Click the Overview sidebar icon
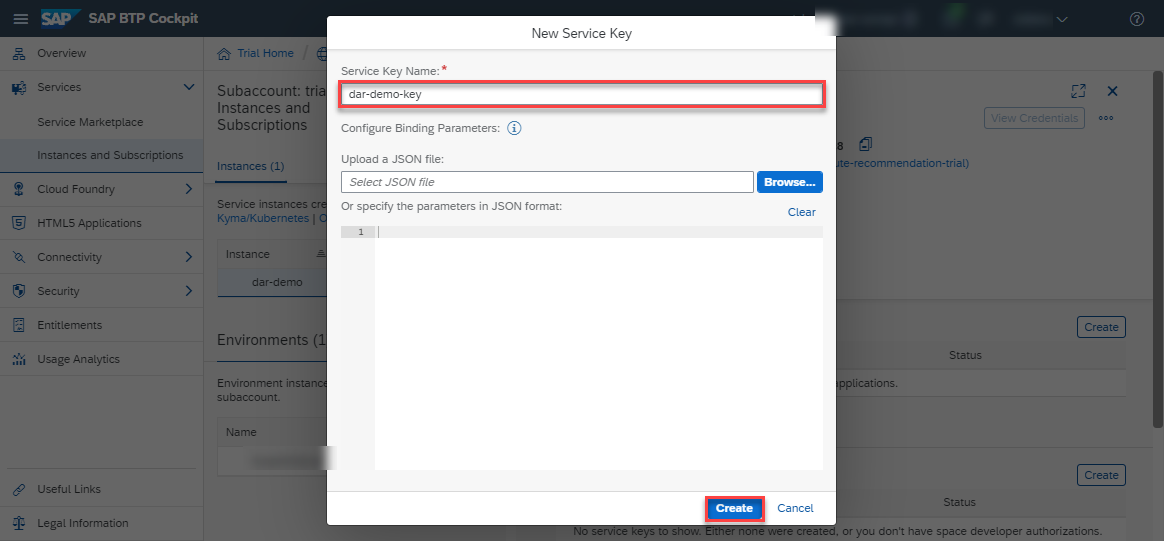Image resolution: width=1164 pixels, height=541 pixels. tap(20, 53)
